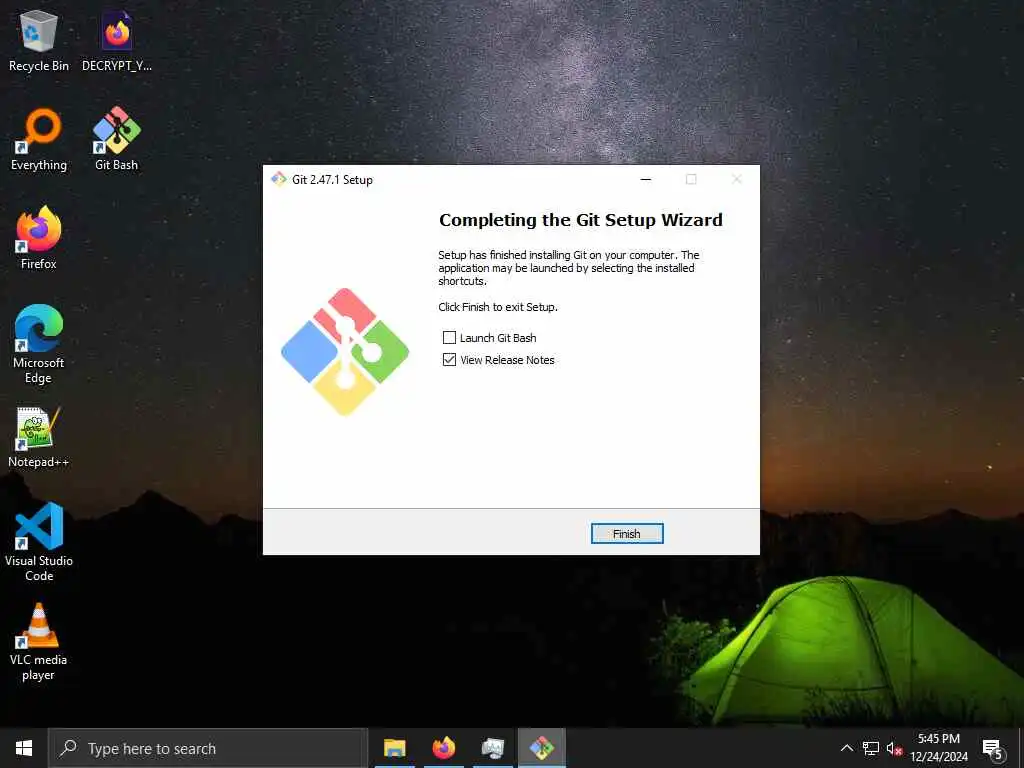Click the Git icon in Setup title bar
The image size is (1024, 768).
click(279, 180)
